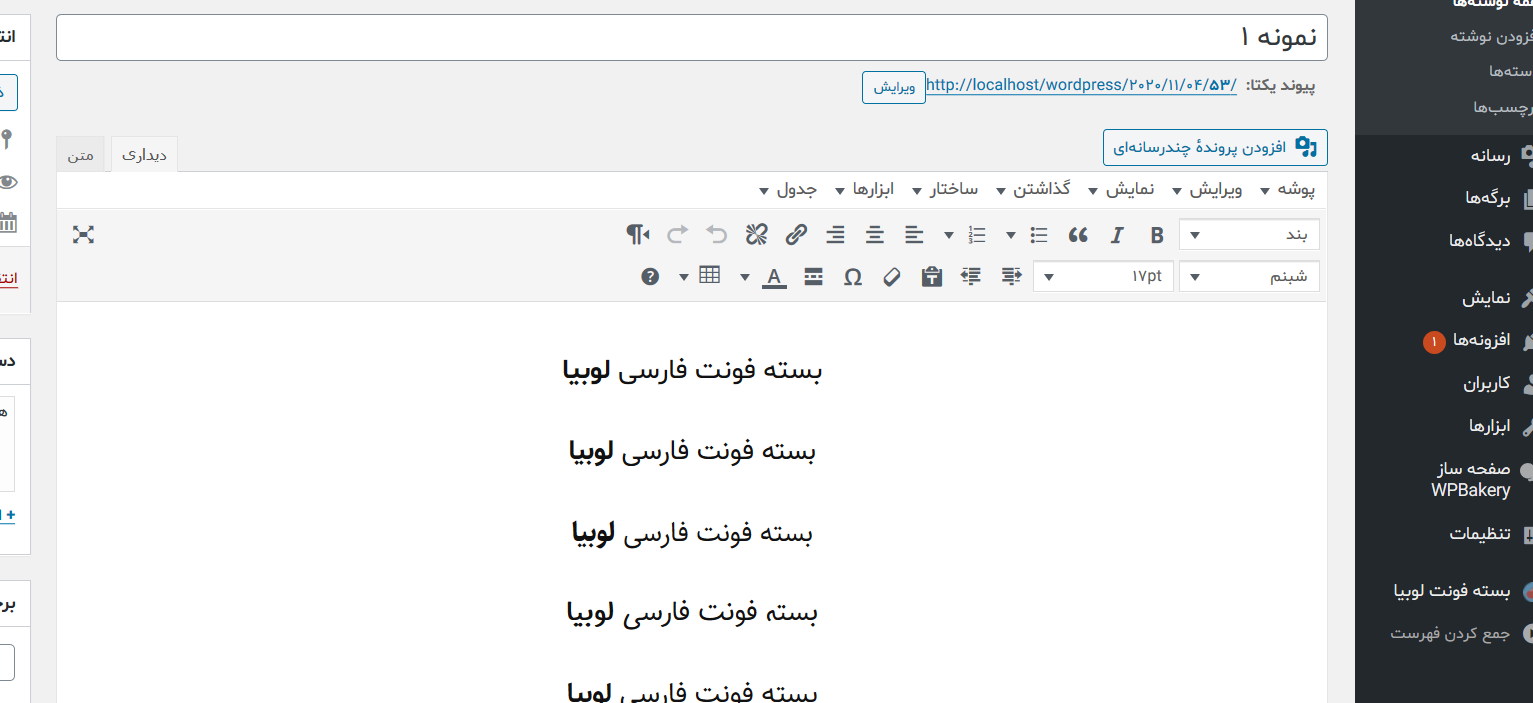Apply italic formatting with the I icon
Screen dimensions: 1533x703
coord(1117,235)
